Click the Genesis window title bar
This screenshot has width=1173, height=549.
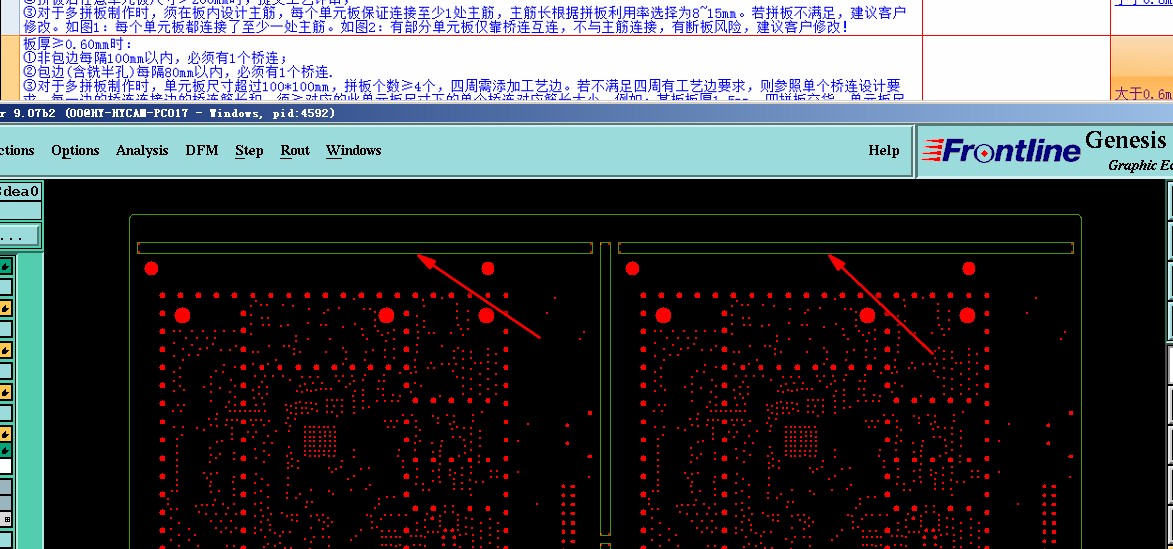(x=586, y=113)
